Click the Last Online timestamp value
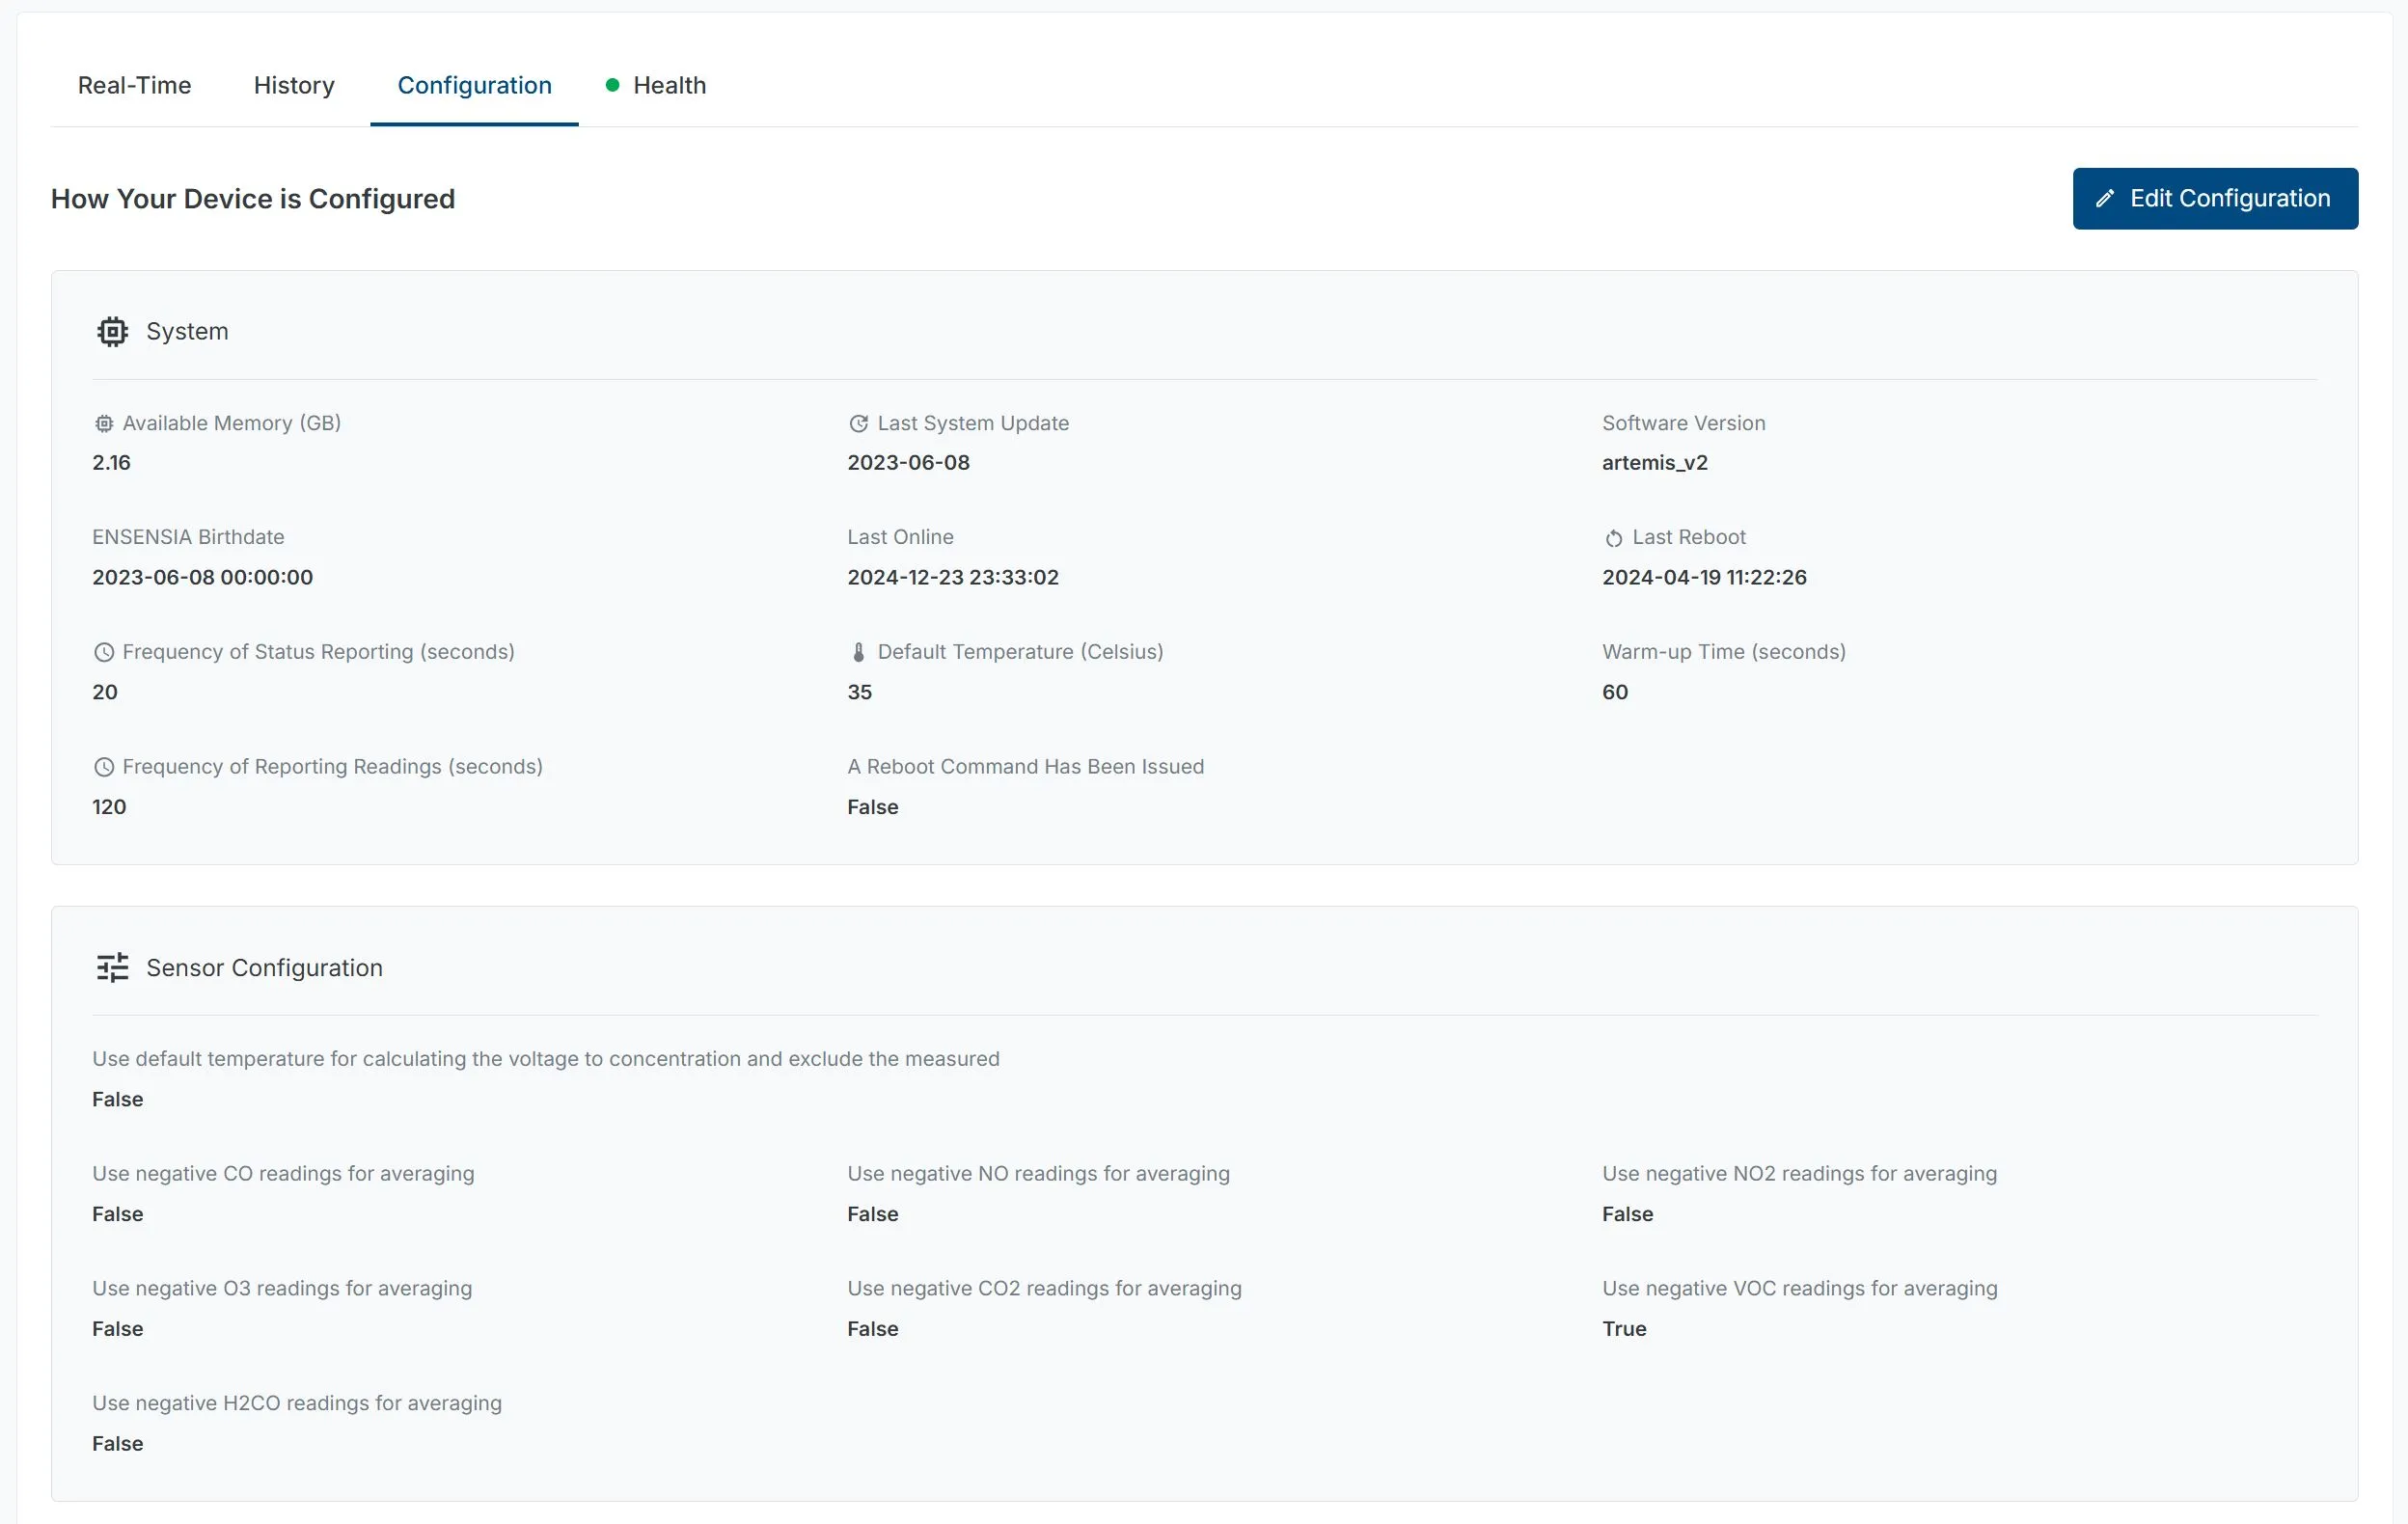 (952, 577)
